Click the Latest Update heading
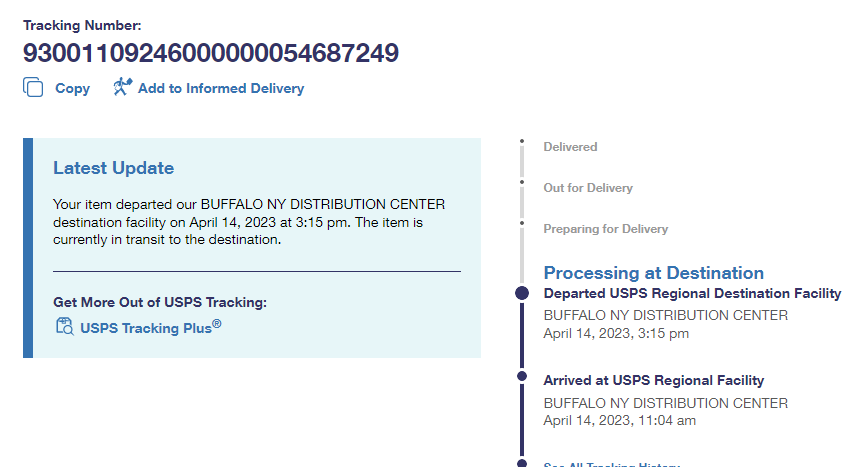Viewport: 857px width, 467px height. [113, 168]
